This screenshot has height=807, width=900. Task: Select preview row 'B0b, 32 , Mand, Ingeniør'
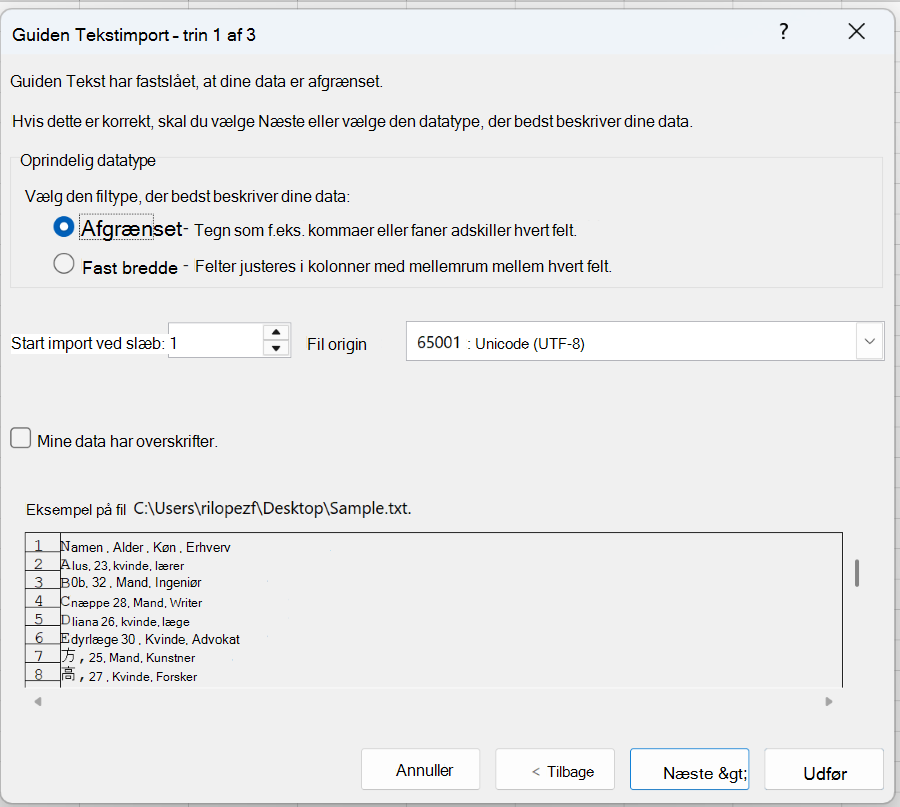pyautogui.click(x=131, y=583)
